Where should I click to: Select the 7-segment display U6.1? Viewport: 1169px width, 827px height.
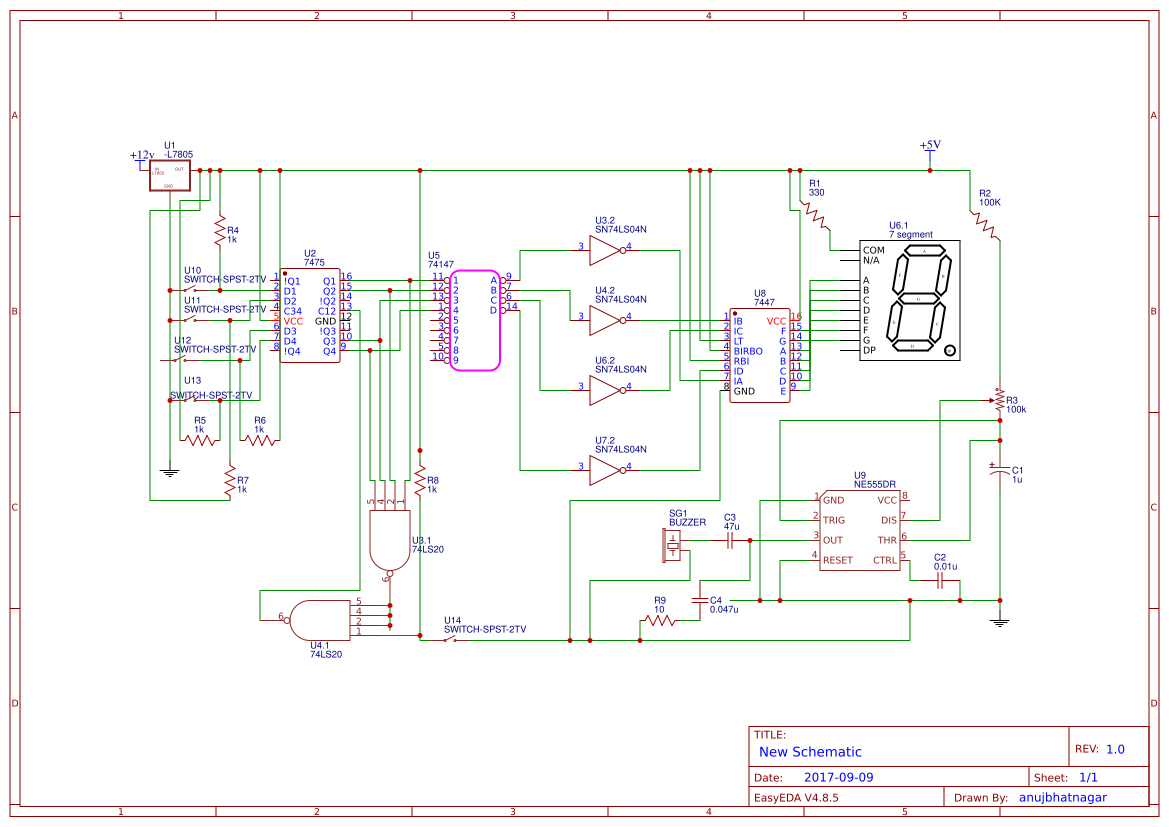(910, 300)
